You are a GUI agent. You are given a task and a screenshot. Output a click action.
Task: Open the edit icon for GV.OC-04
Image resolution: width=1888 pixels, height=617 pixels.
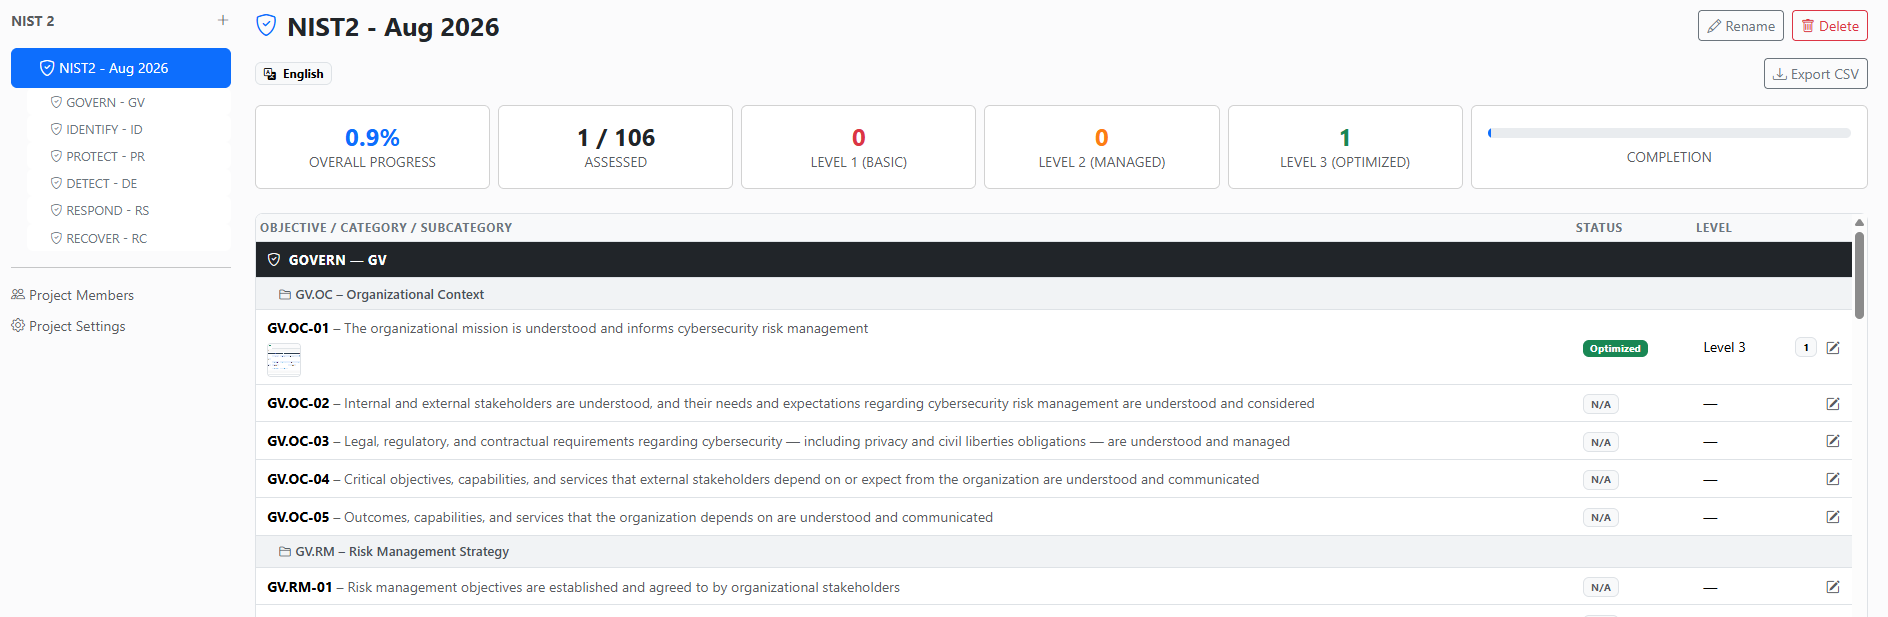[x=1833, y=479]
